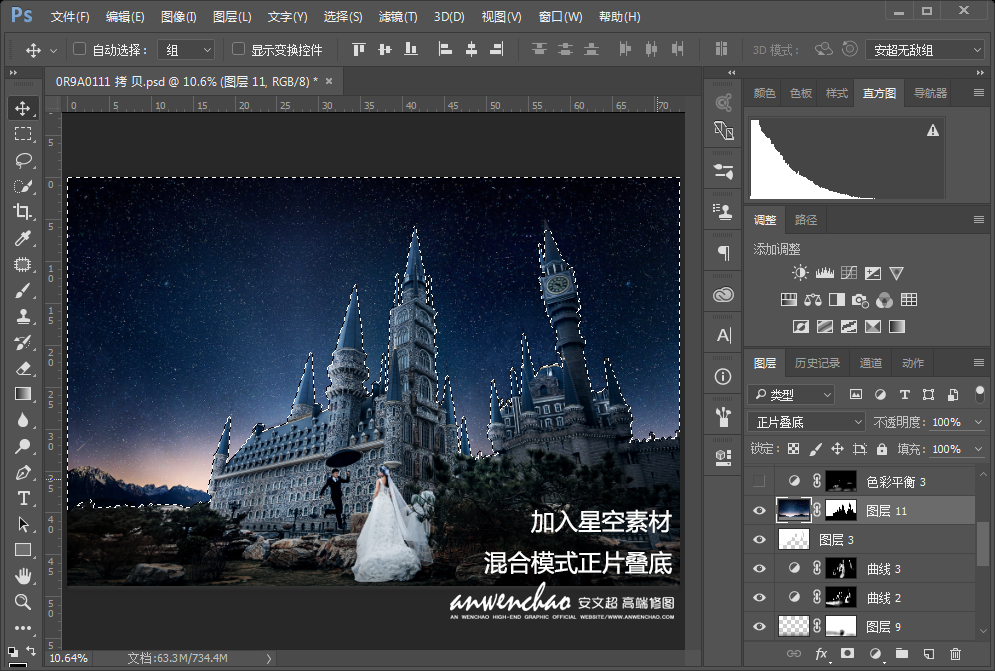
Task: Open the 图像(I) menu
Action: tap(178, 17)
